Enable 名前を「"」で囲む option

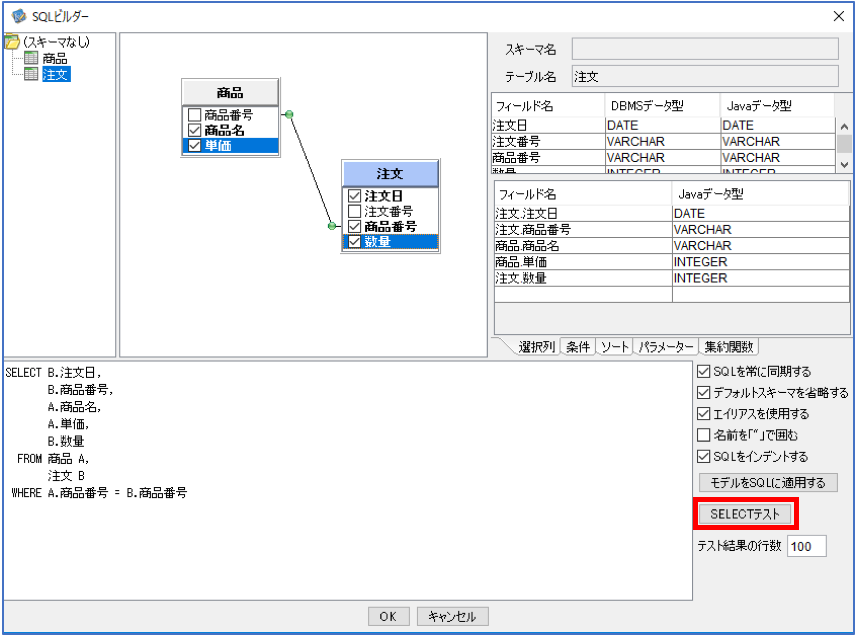[704, 435]
